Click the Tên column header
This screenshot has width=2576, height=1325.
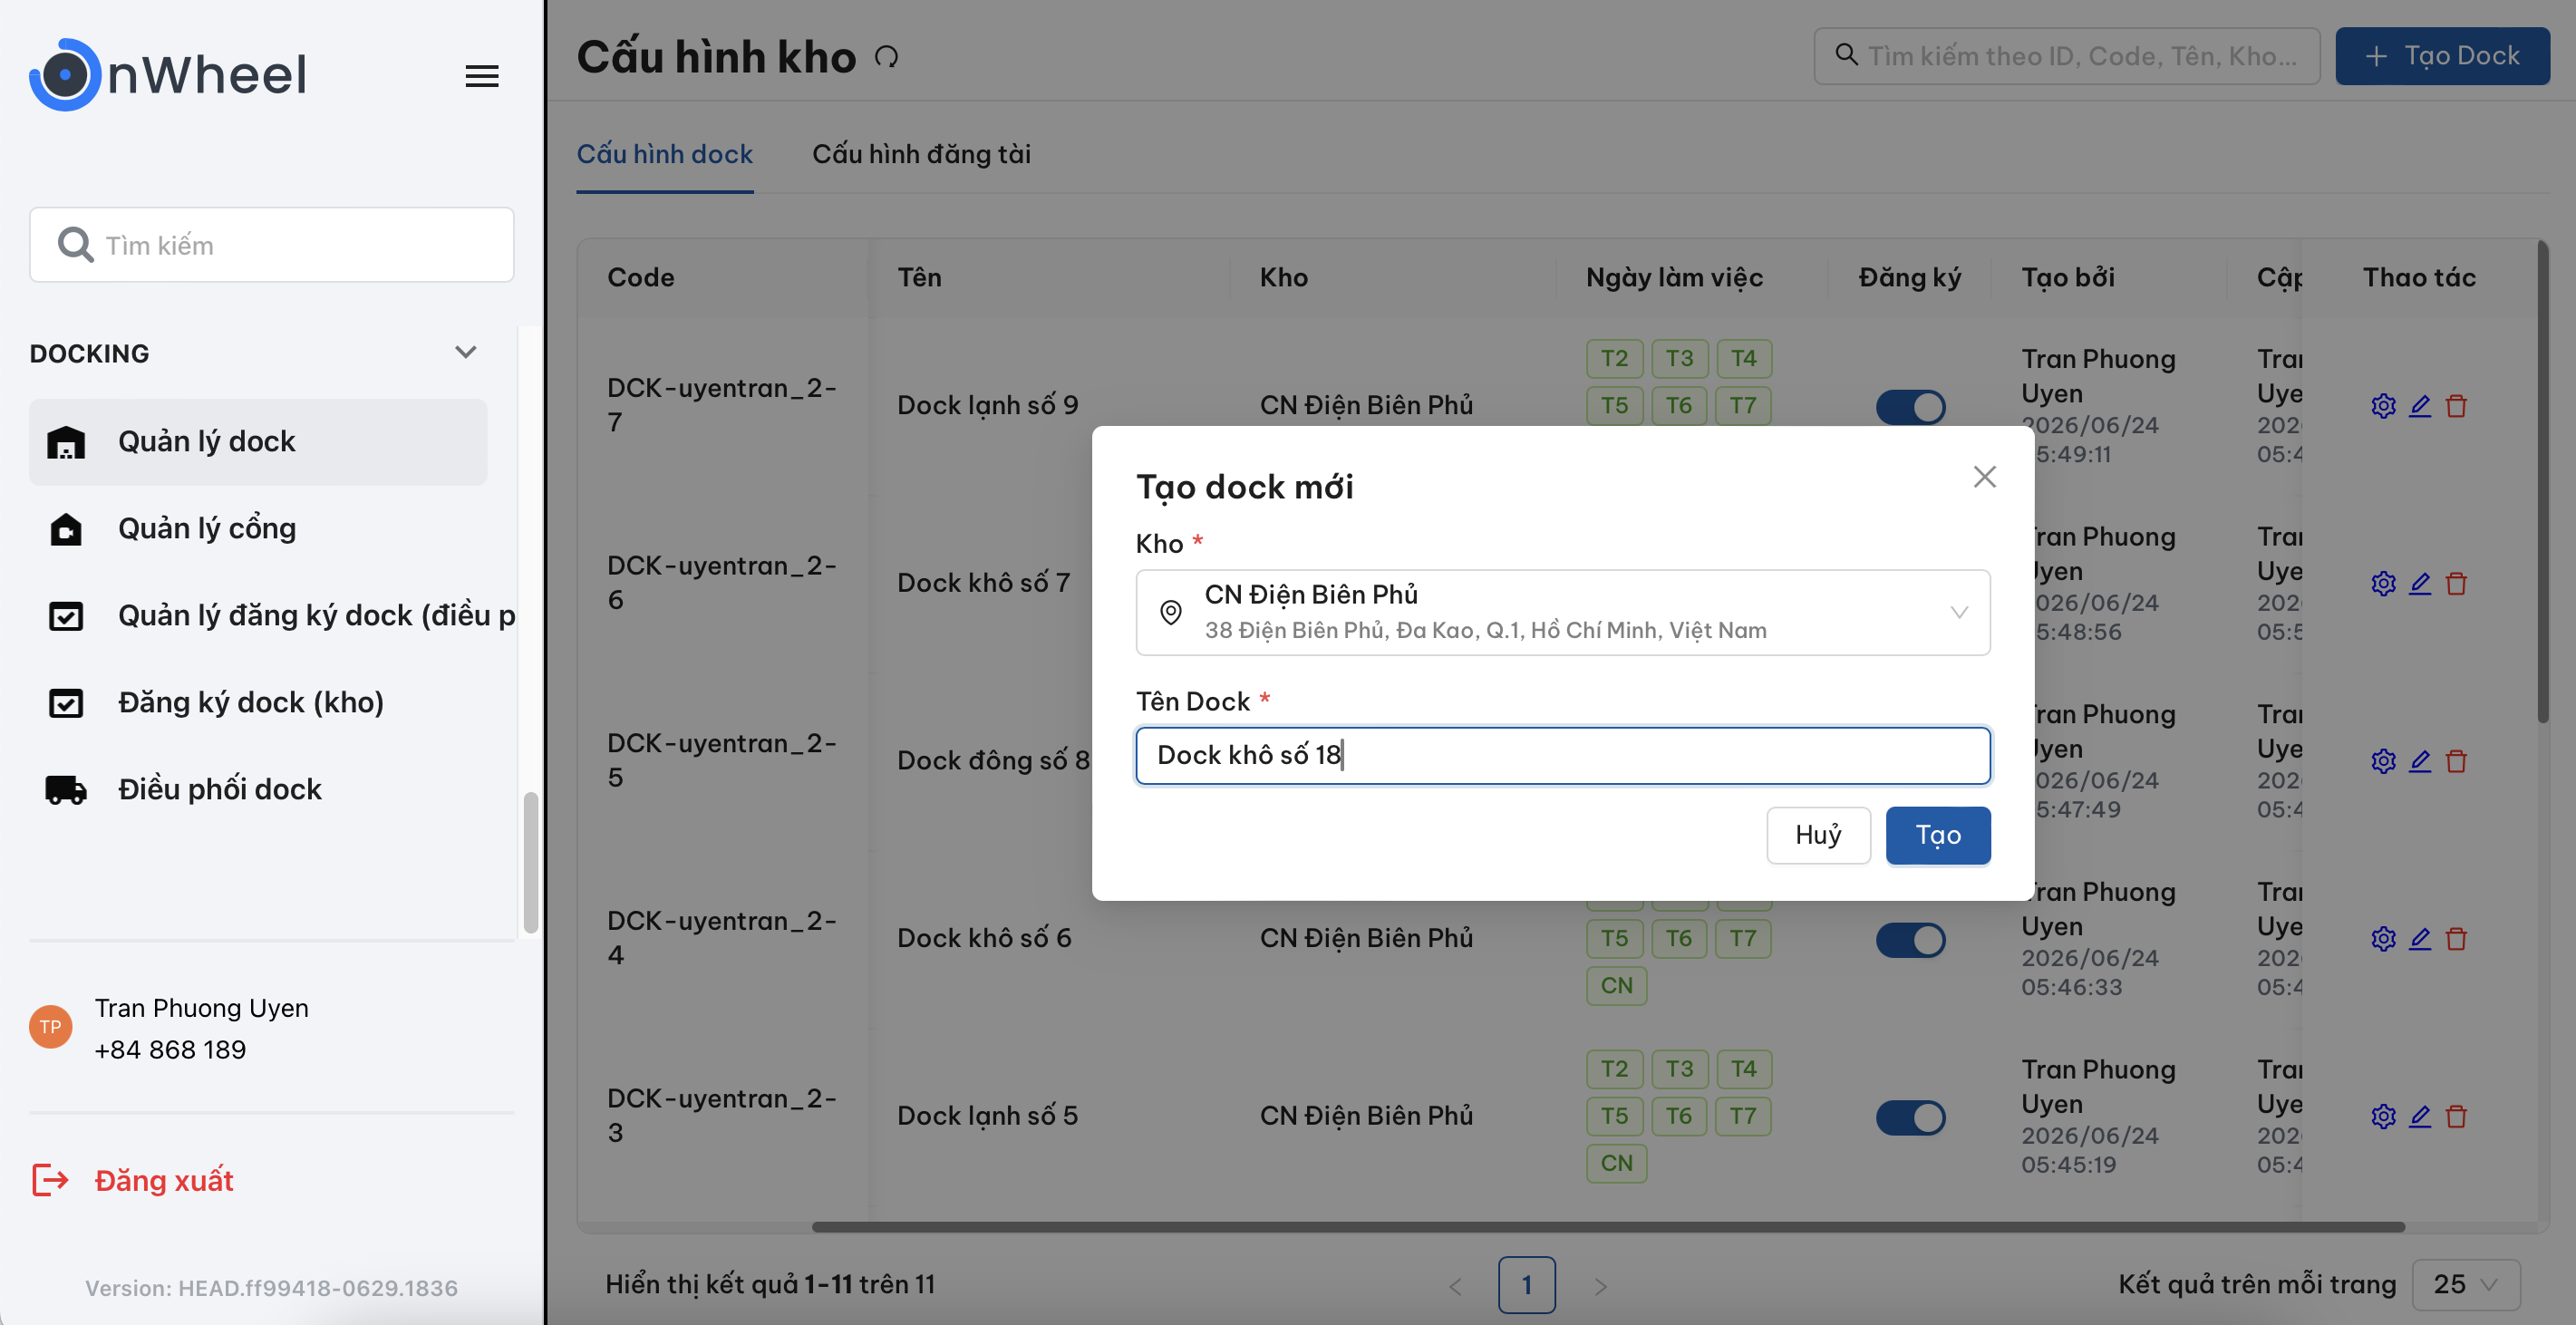point(919,278)
